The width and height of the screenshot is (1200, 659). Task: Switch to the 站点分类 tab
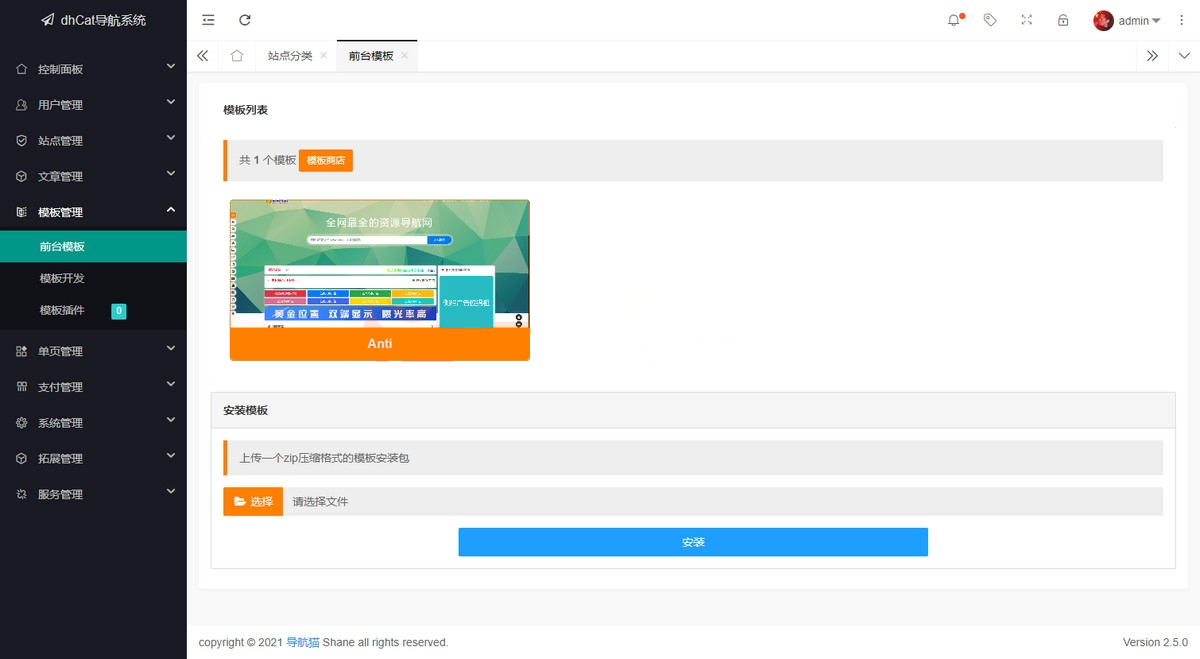(289, 56)
